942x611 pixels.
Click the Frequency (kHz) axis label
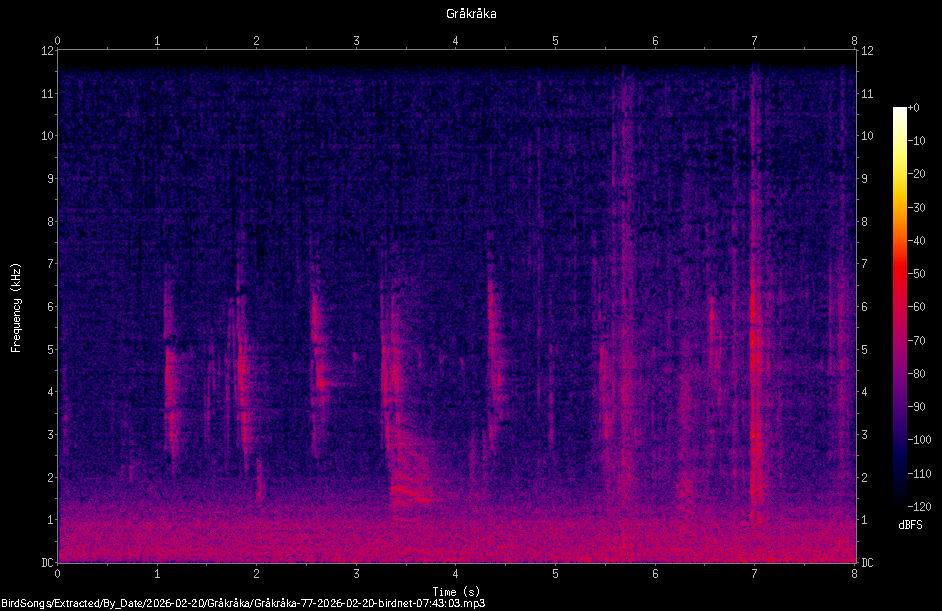tap(16, 308)
